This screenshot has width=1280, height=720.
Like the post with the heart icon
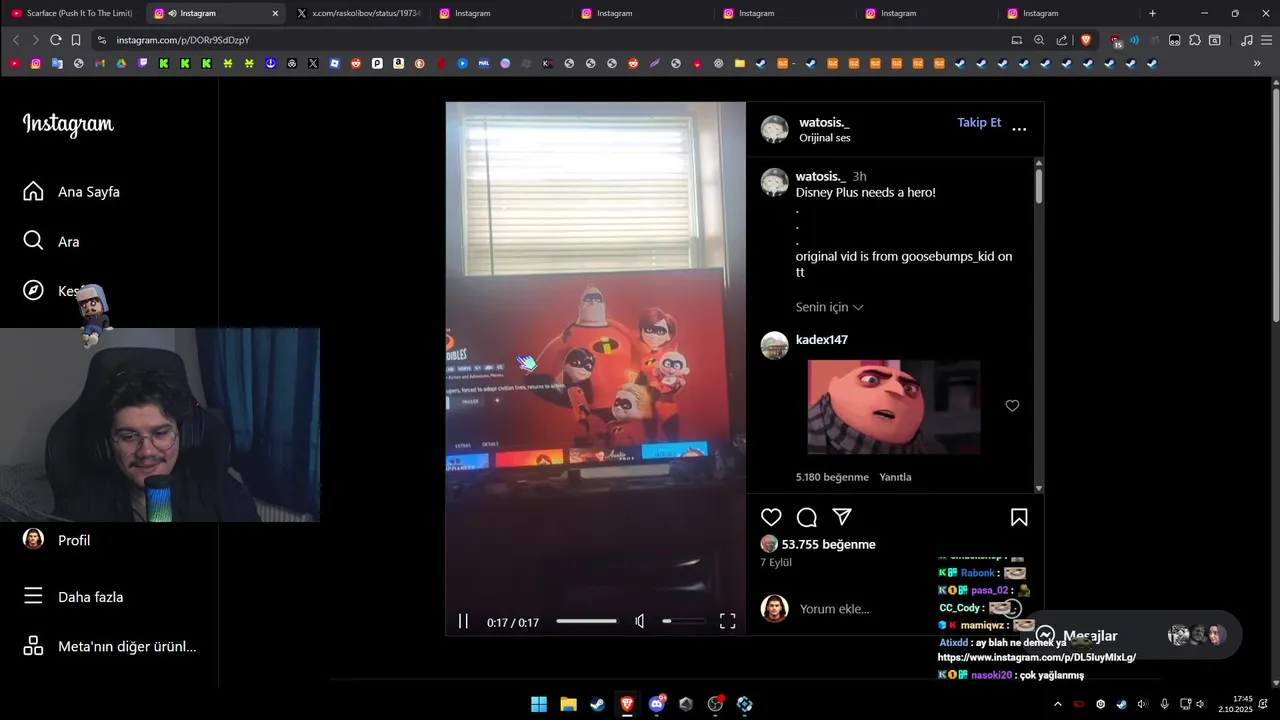point(771,517)
